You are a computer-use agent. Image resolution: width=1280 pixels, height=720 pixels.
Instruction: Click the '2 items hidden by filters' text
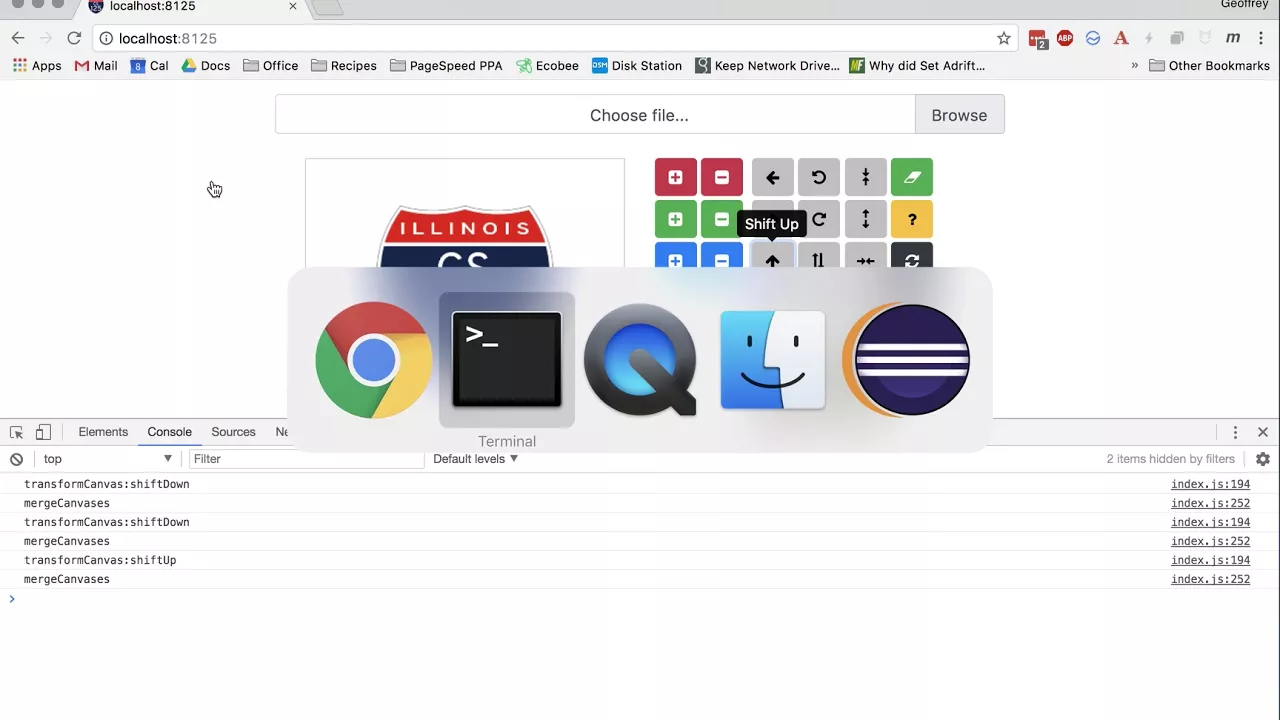tap(1170, 459)
